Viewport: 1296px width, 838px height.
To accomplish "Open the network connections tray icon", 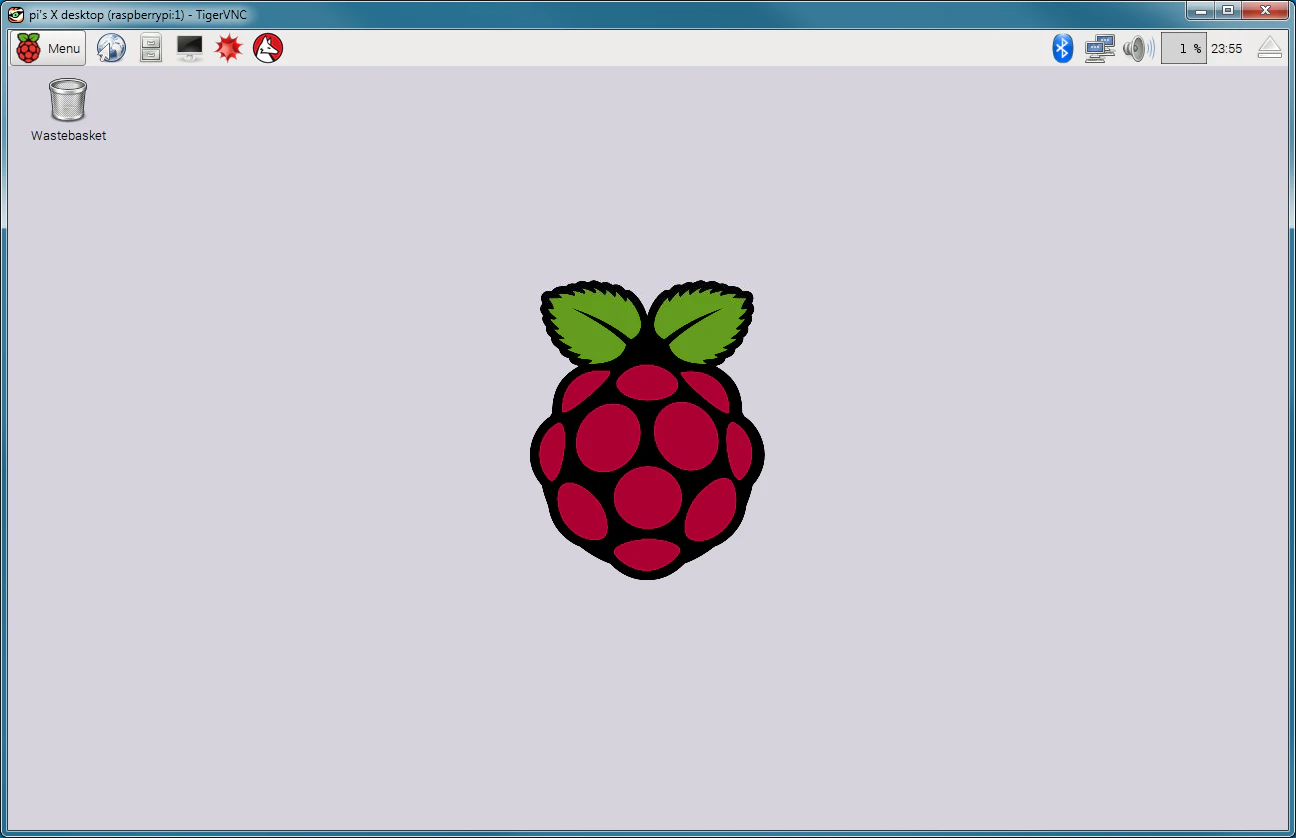I will pos(1100,48).
